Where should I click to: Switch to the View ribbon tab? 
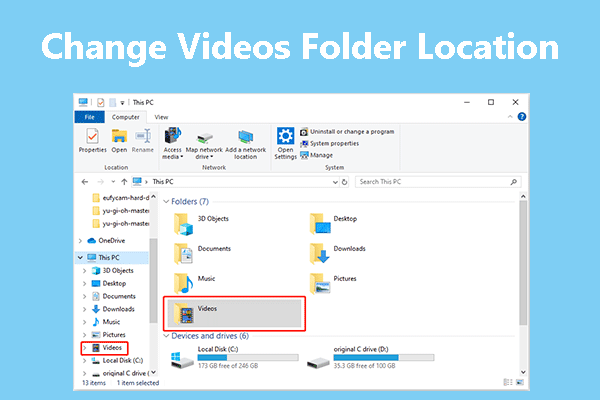(162, 116)
